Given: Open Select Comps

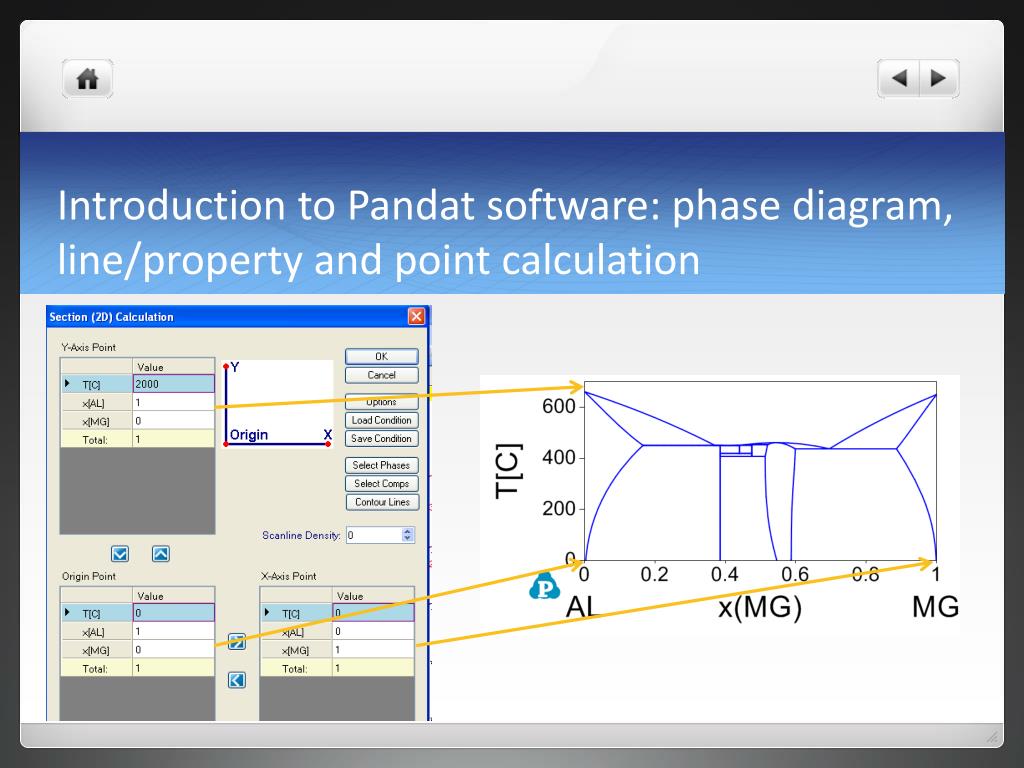Looking at the screenshot, I should pyautogui.click(x=381, y=483).
